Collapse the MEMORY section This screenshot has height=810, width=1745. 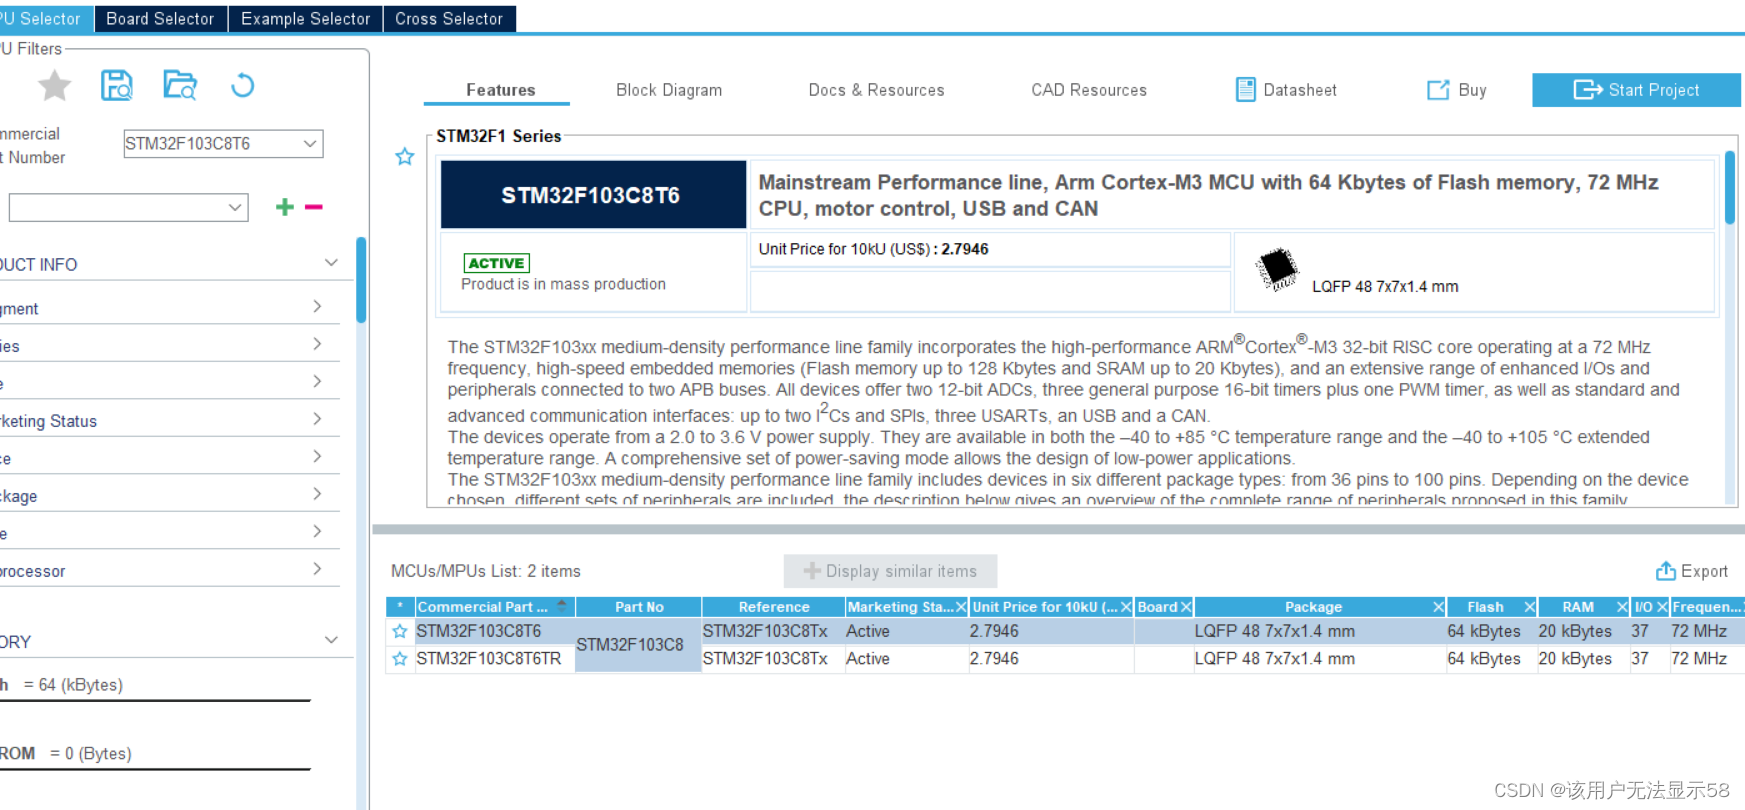pyautogui.click(x=331, y=640)
